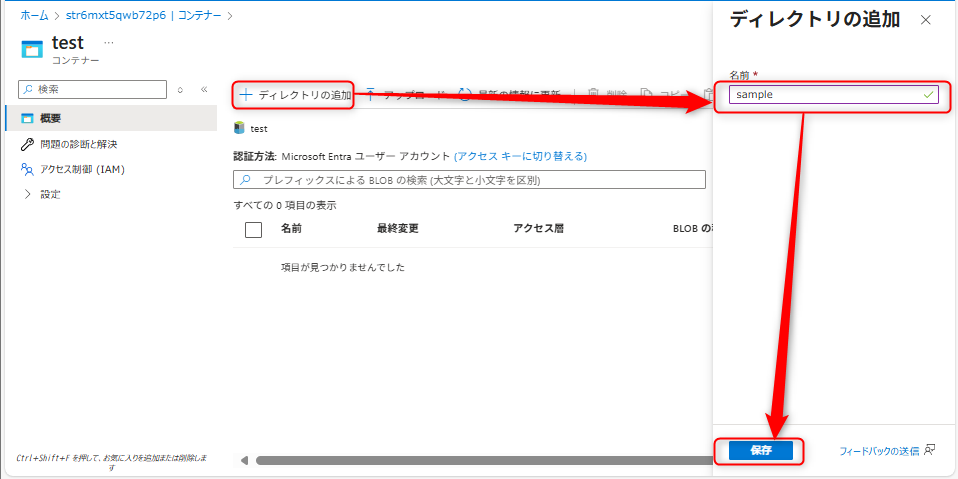Toggle the select-all checkbox in table header
This screenshot has height=479, width=958.
[253, 230]
